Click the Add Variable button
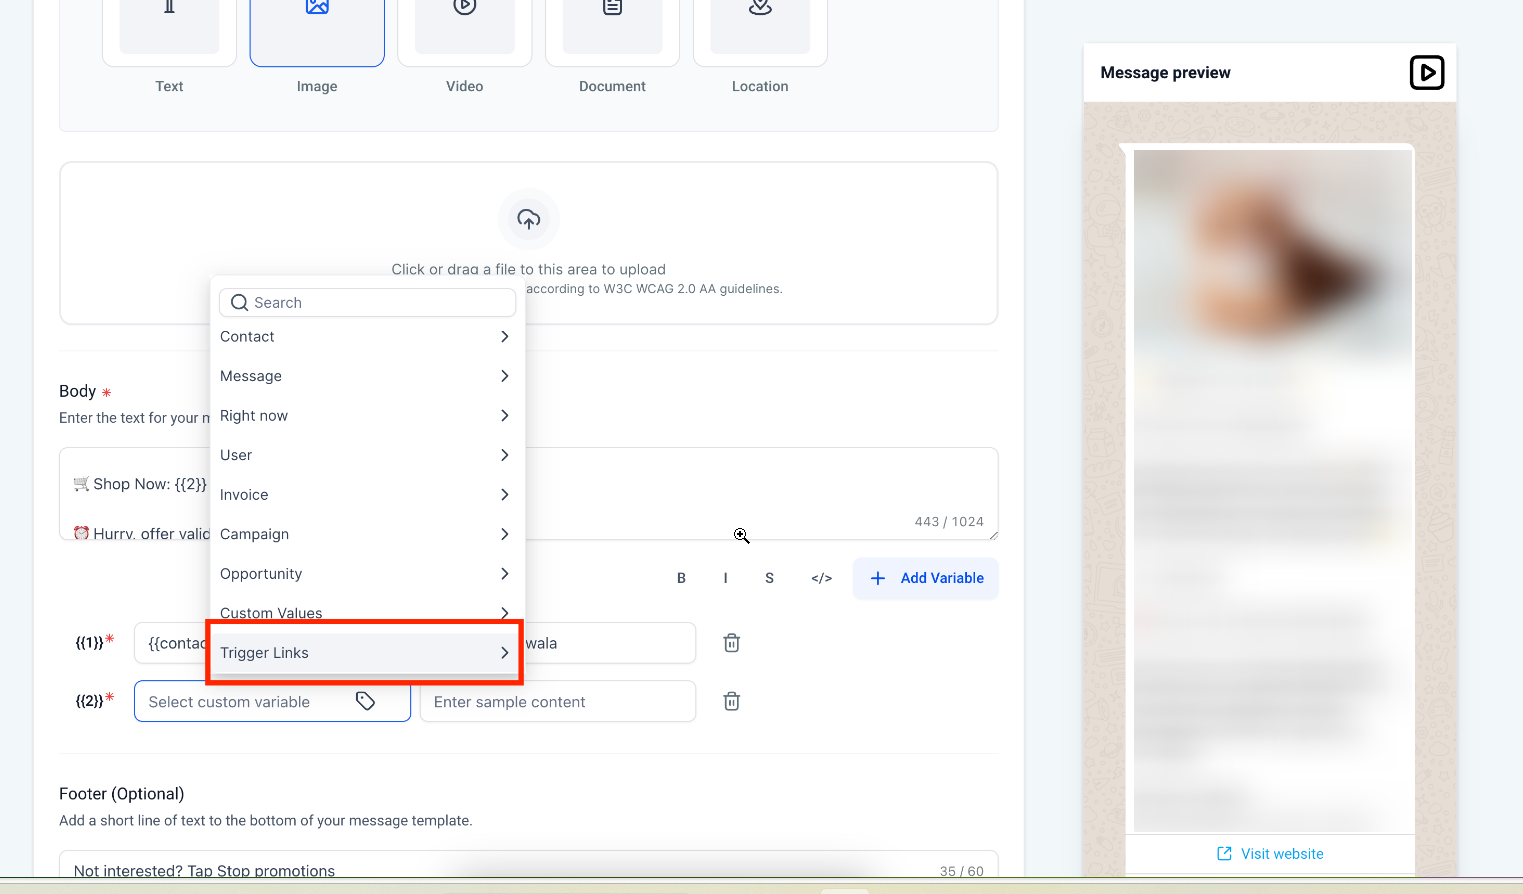Image resolution: width=1523 pixels, height=894 pixels. [926, 578]
